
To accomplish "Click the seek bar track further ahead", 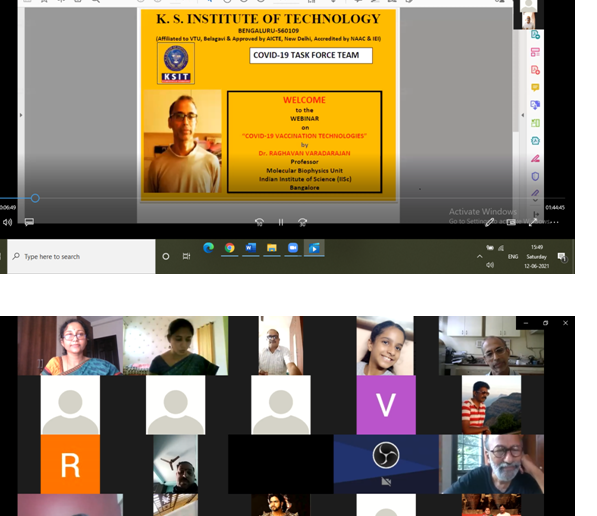I will click(301, 198).
